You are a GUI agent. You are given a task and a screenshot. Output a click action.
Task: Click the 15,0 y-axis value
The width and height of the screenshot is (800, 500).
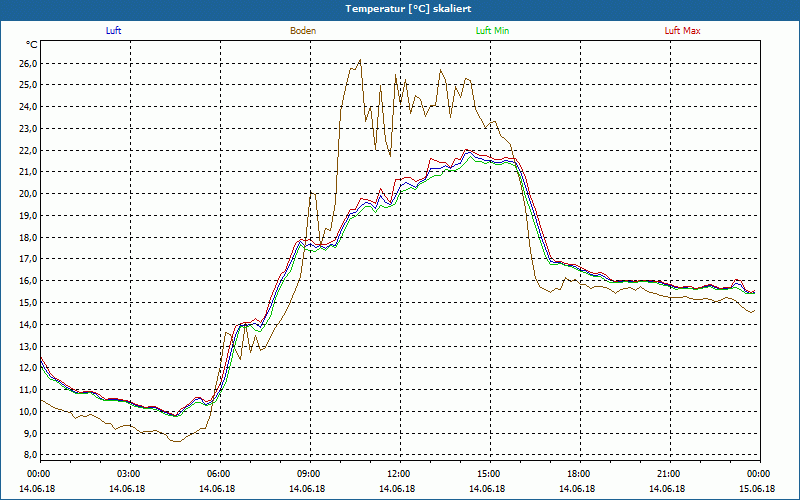point(28,303)
